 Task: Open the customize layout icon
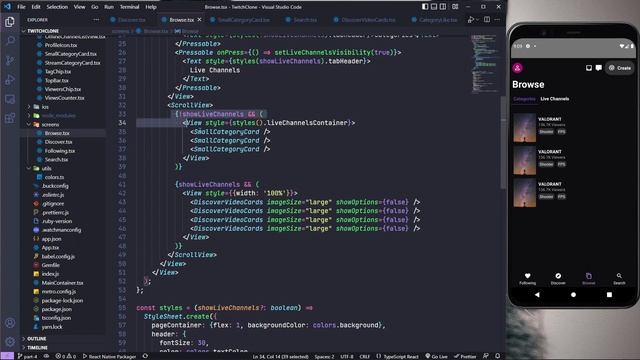(x=455, y=7)
